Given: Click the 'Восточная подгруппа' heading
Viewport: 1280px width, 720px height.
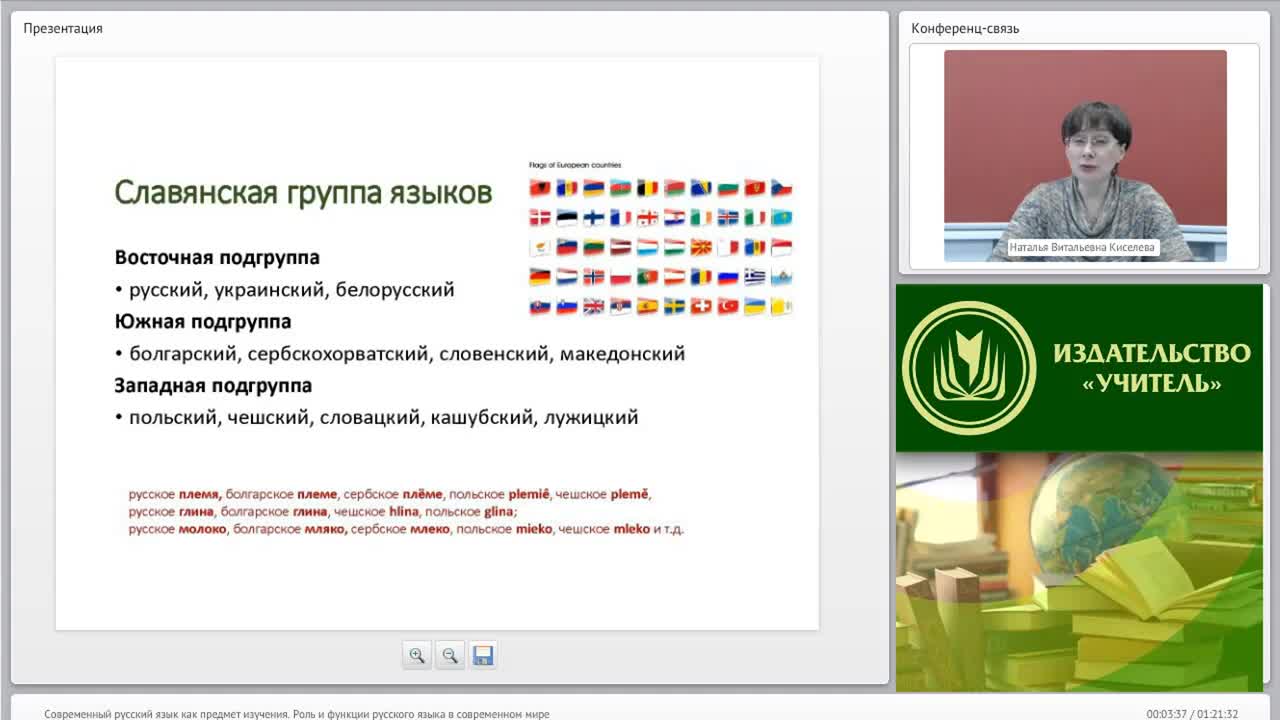Looking at the screenshot, I should click(x=217, y=257).
